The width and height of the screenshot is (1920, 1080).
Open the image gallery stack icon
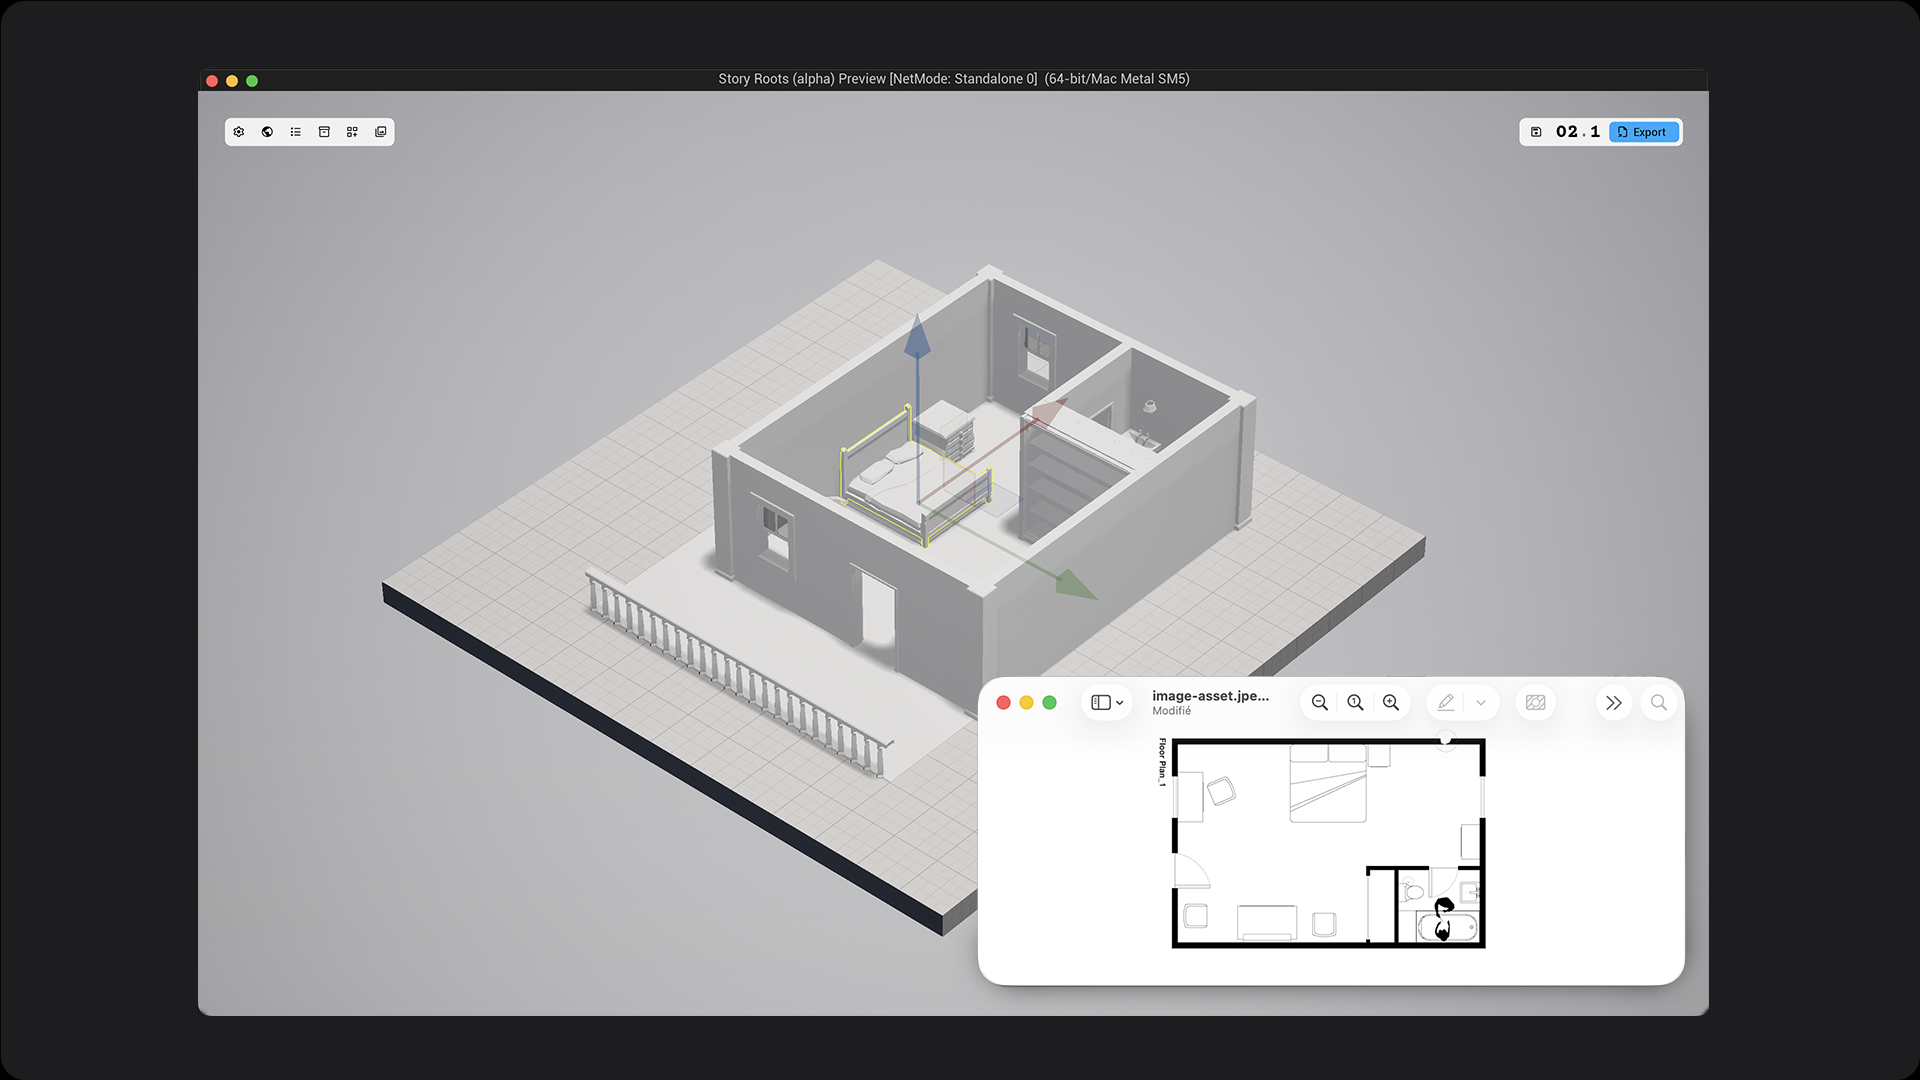(x=381, y=132)
